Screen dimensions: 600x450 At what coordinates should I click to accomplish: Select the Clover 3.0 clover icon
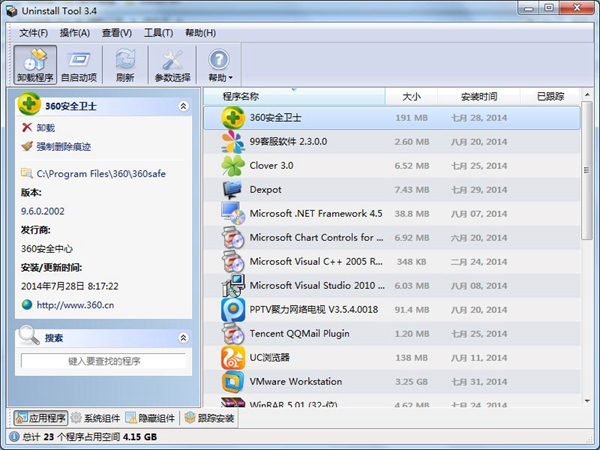point(233,166)
